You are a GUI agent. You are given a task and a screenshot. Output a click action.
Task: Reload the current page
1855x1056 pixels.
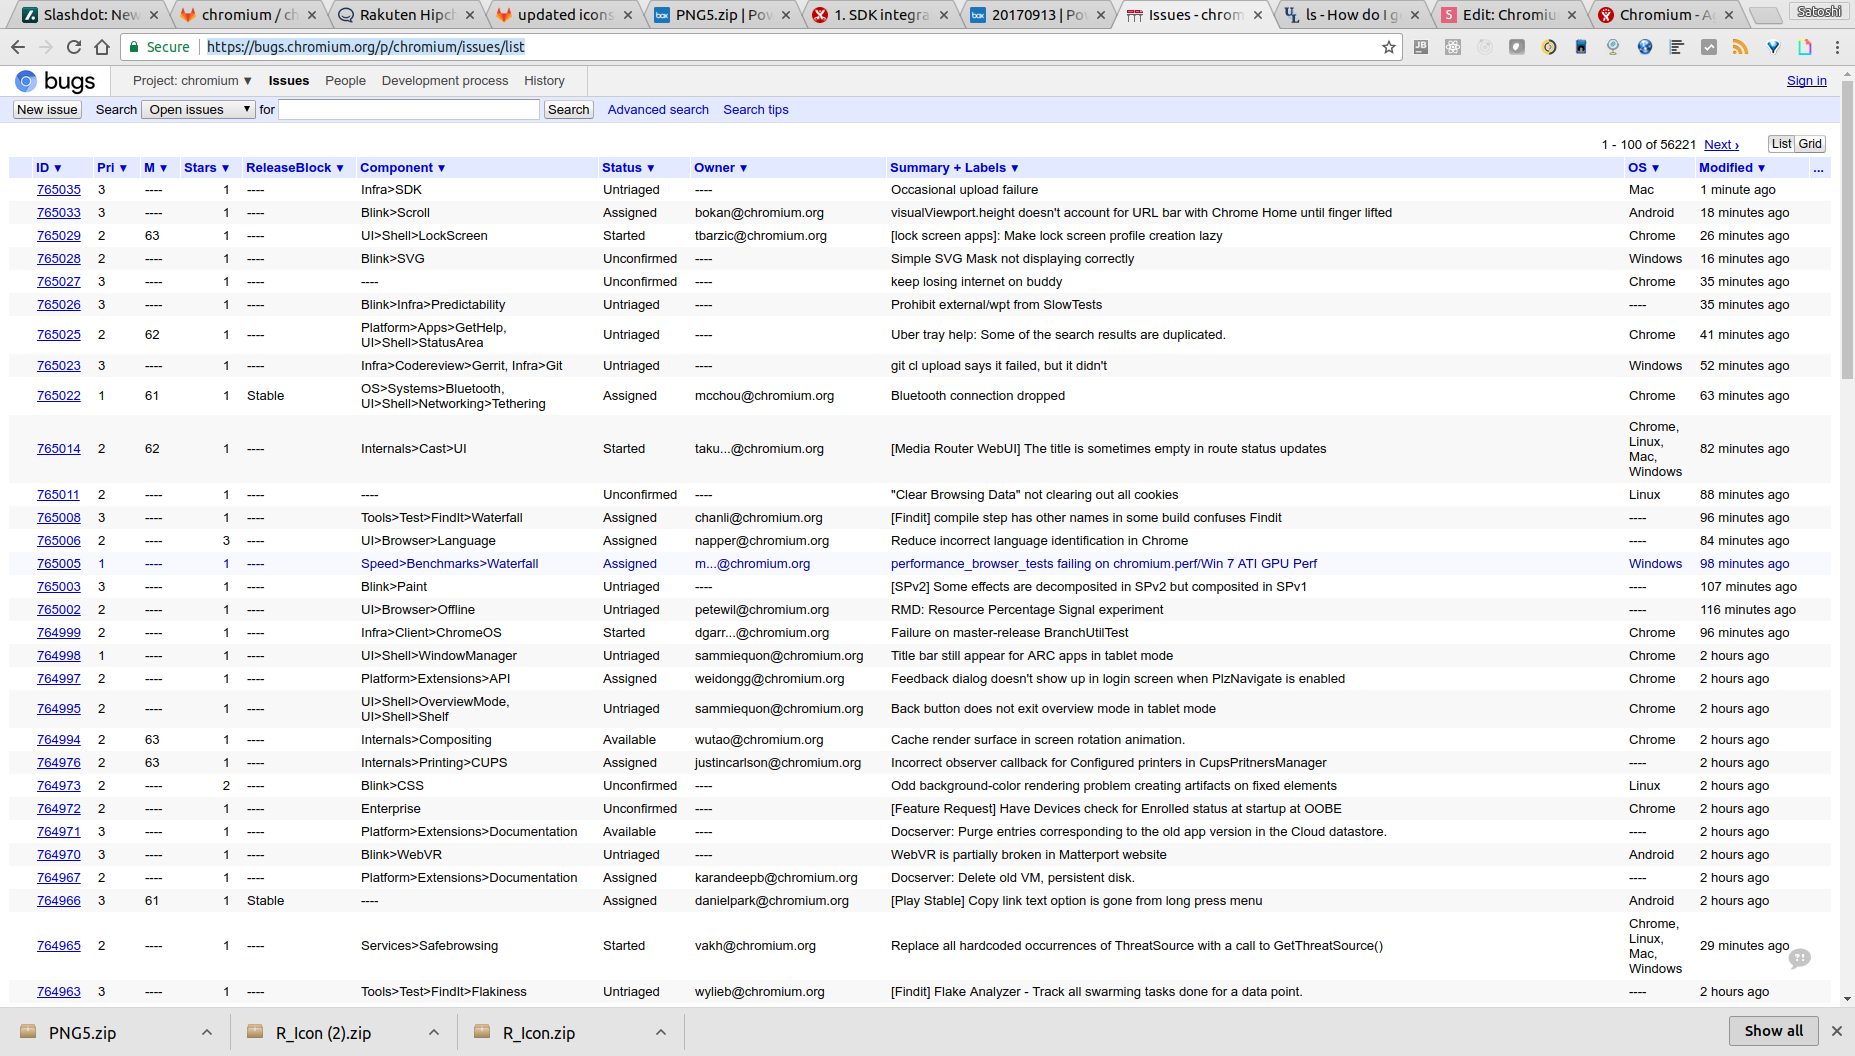[x=74, y=47]
